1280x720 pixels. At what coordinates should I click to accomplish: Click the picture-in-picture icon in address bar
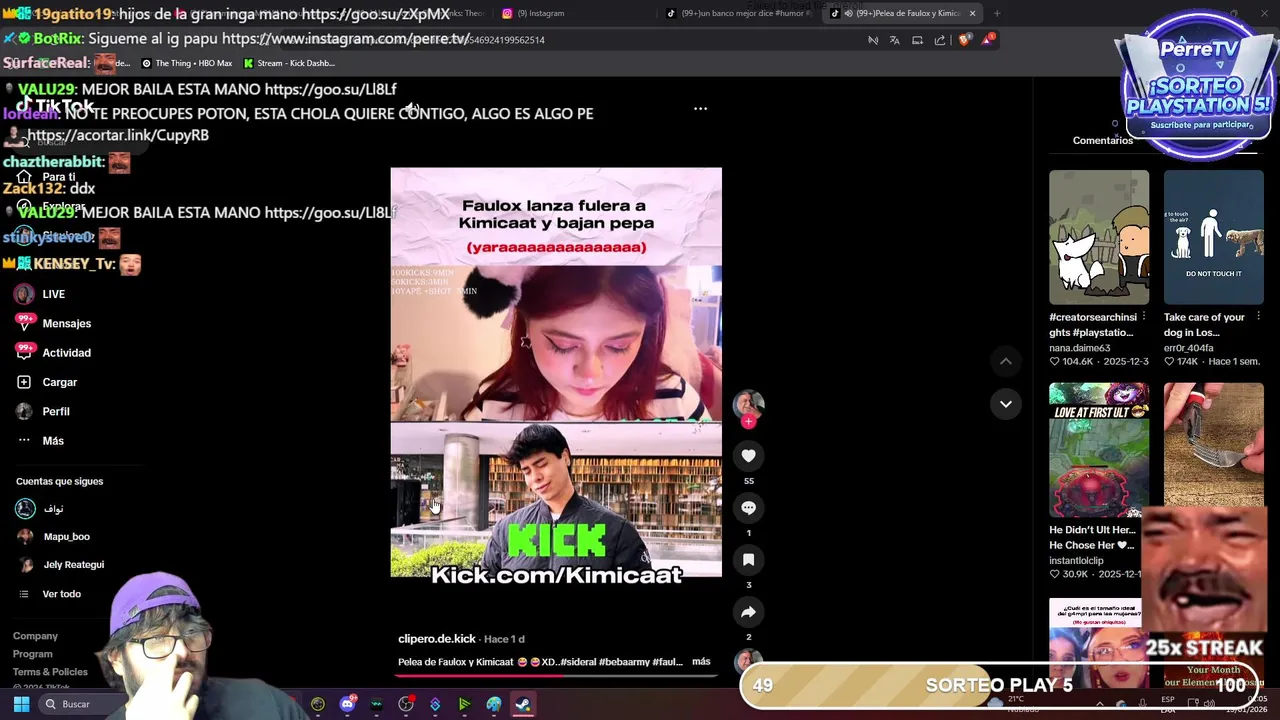(917, 40)
